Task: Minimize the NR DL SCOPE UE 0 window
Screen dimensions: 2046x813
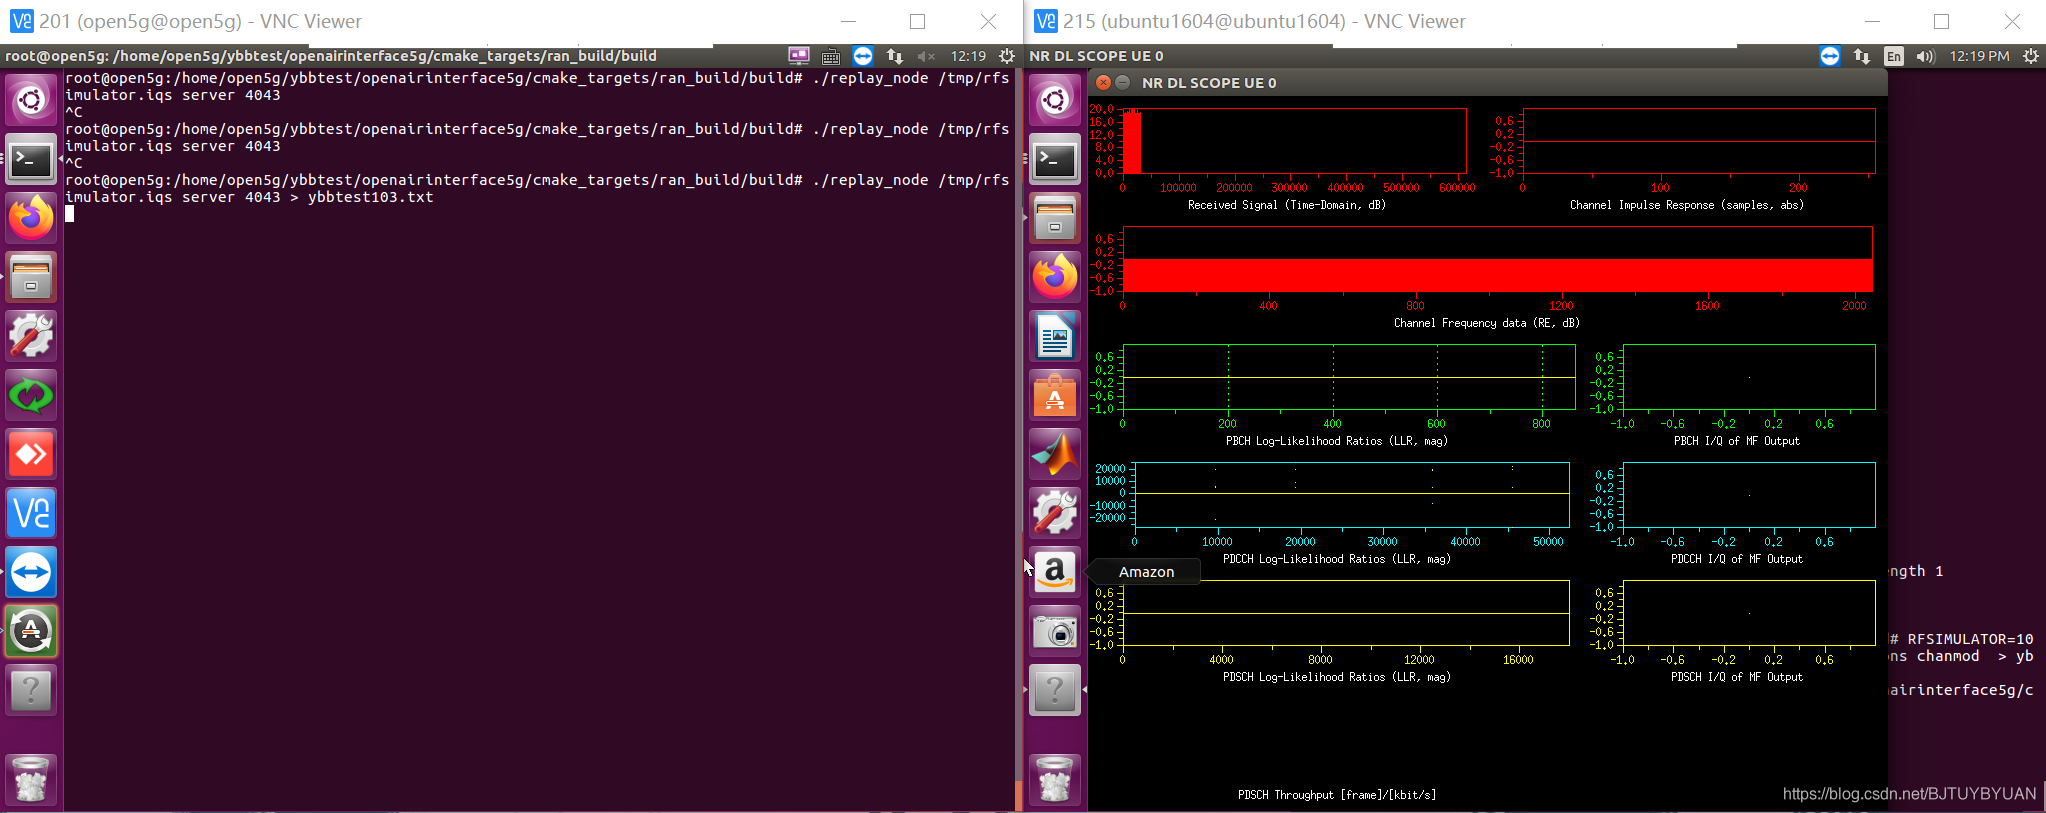Action: coord(1122,82)
